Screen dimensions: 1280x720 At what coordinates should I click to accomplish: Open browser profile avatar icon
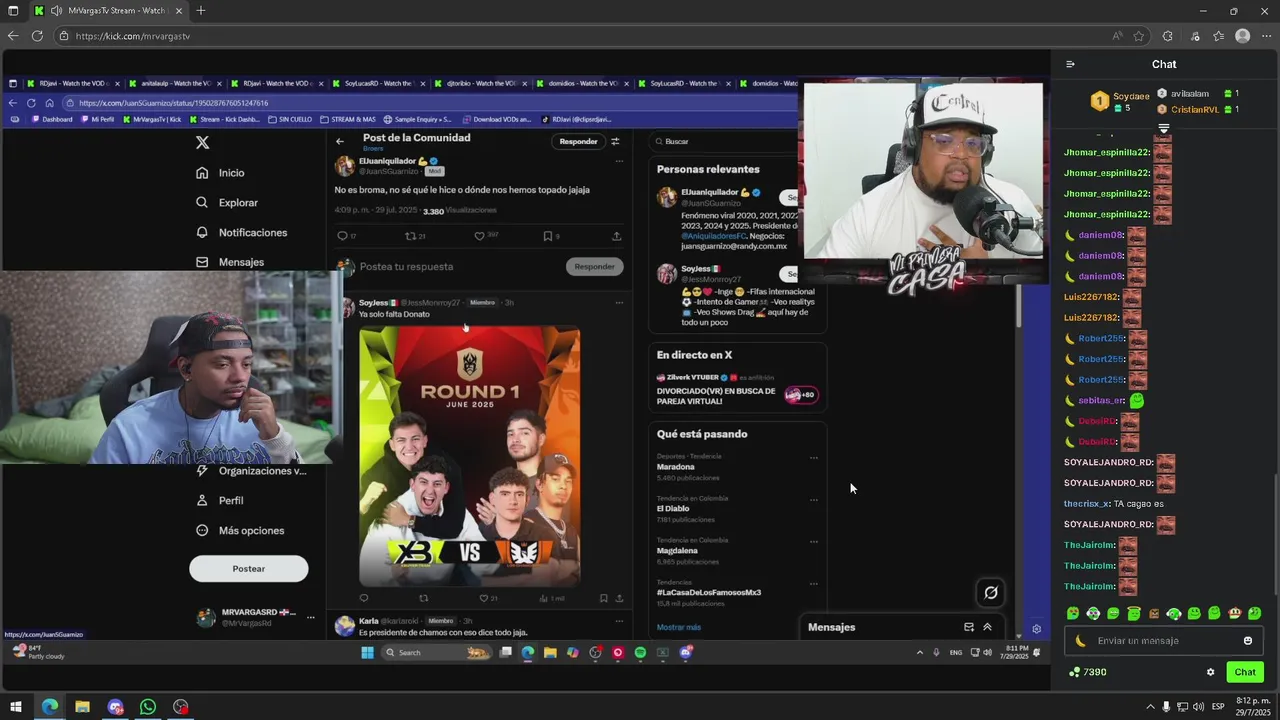pos(1242,36)
